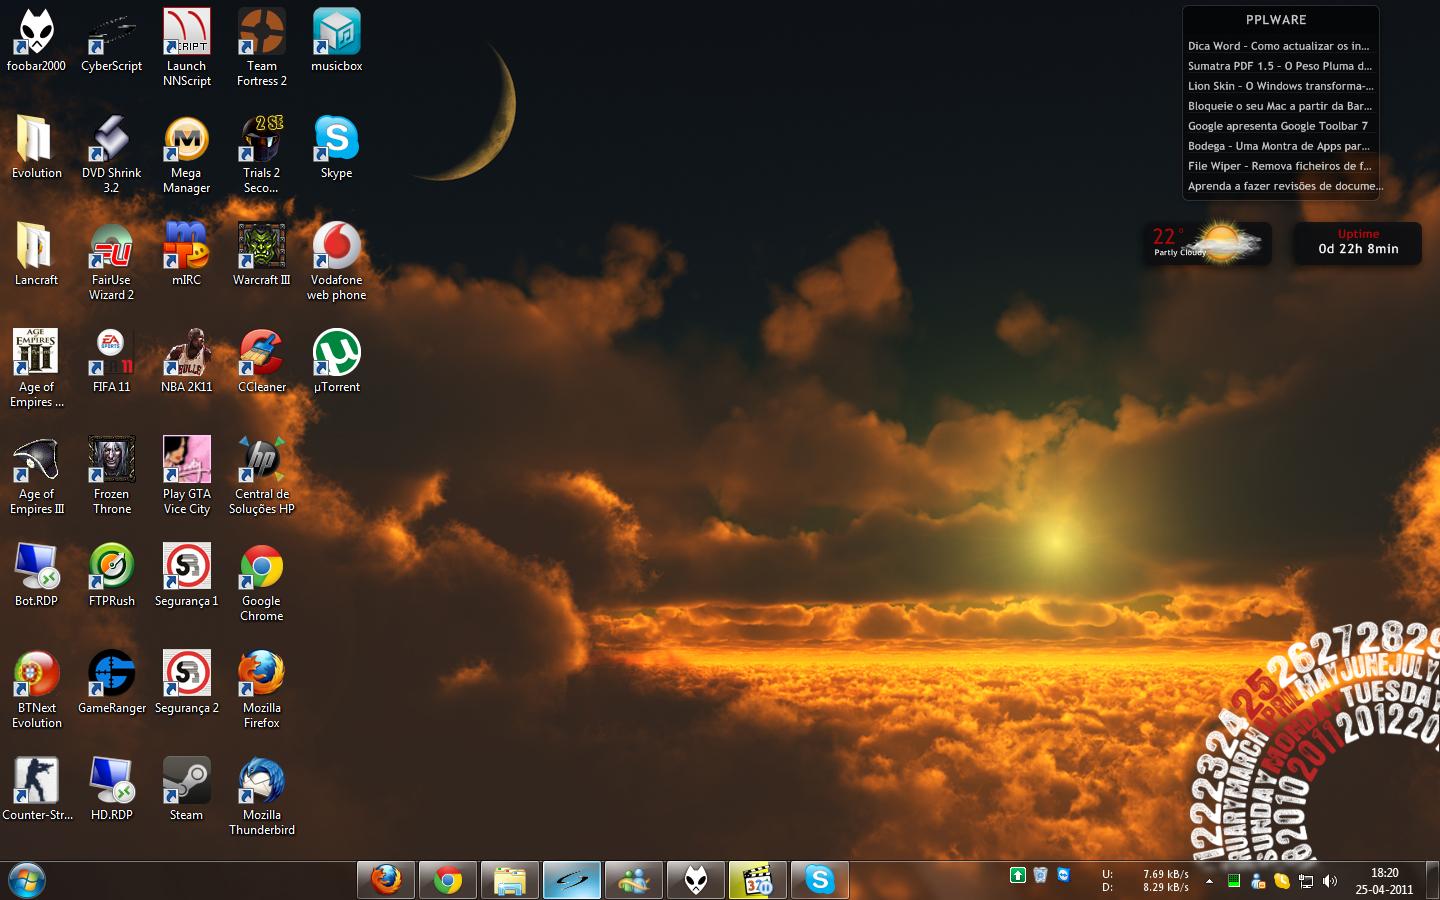The image size is (1440, 900).
Task: Open the Evolution folder on the desktop
Action: pyautogui.click(x=37, y=148)
